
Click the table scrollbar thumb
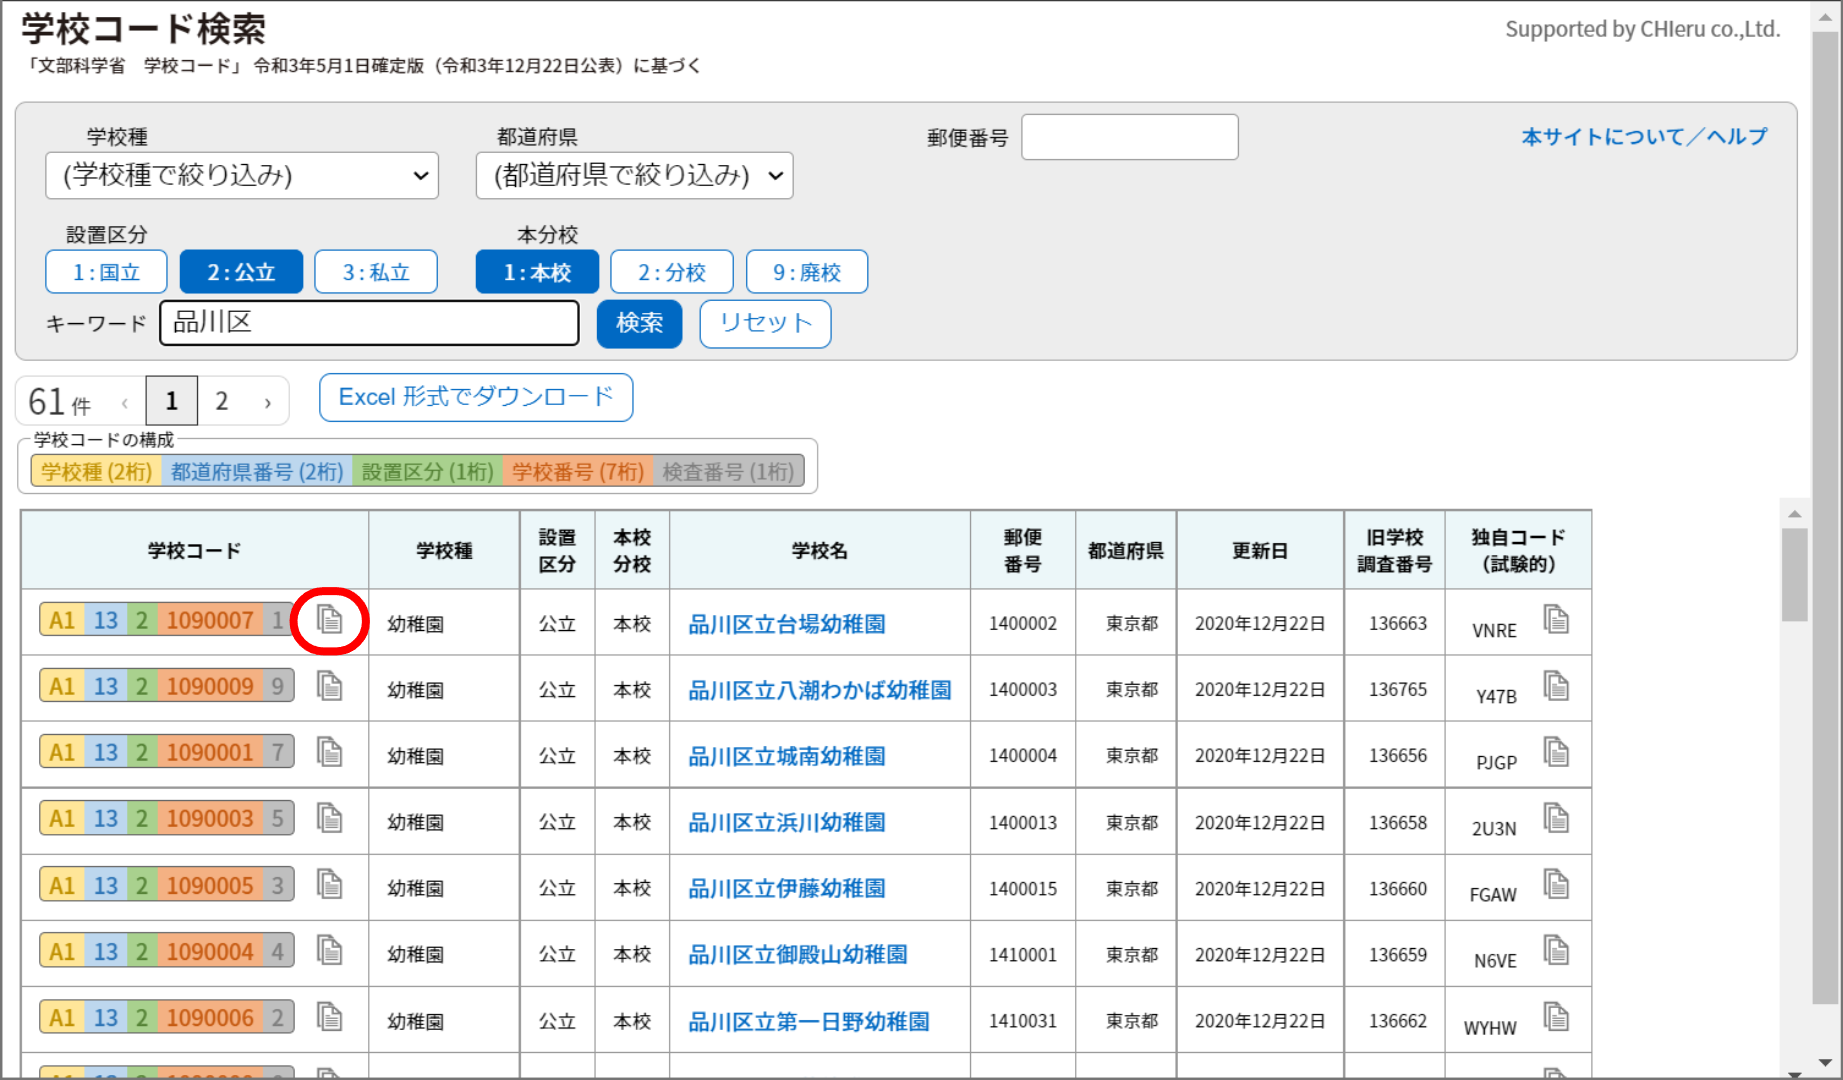click(x=1795, y=575)
